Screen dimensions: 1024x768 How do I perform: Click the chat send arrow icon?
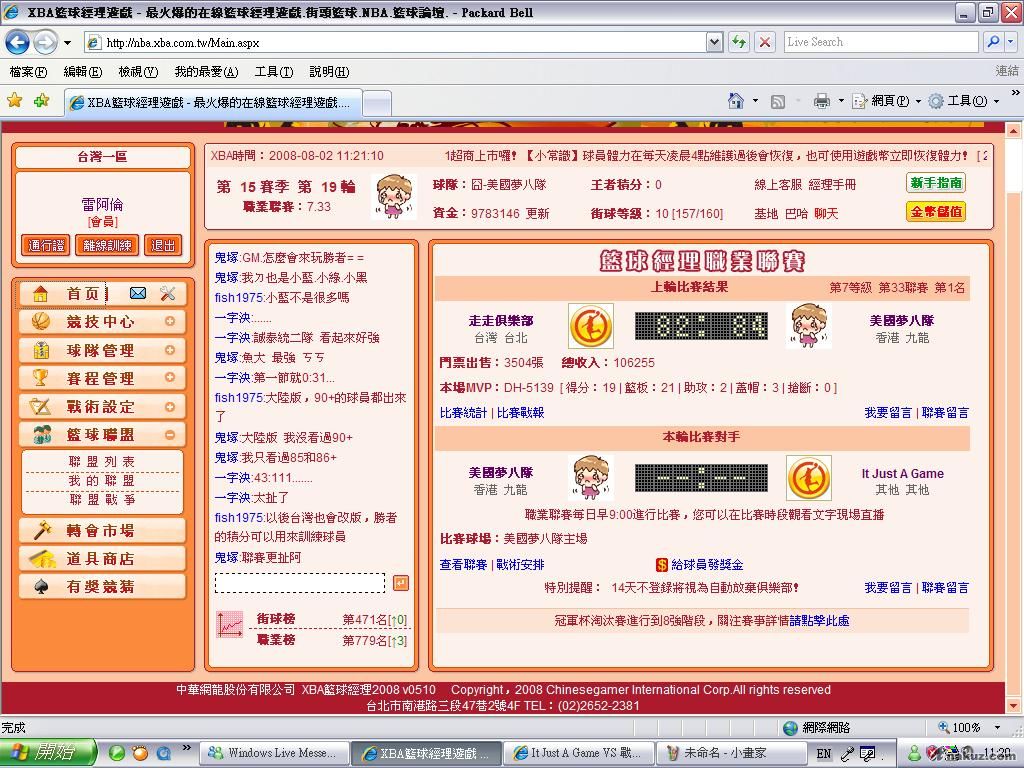tap(400, 583)
